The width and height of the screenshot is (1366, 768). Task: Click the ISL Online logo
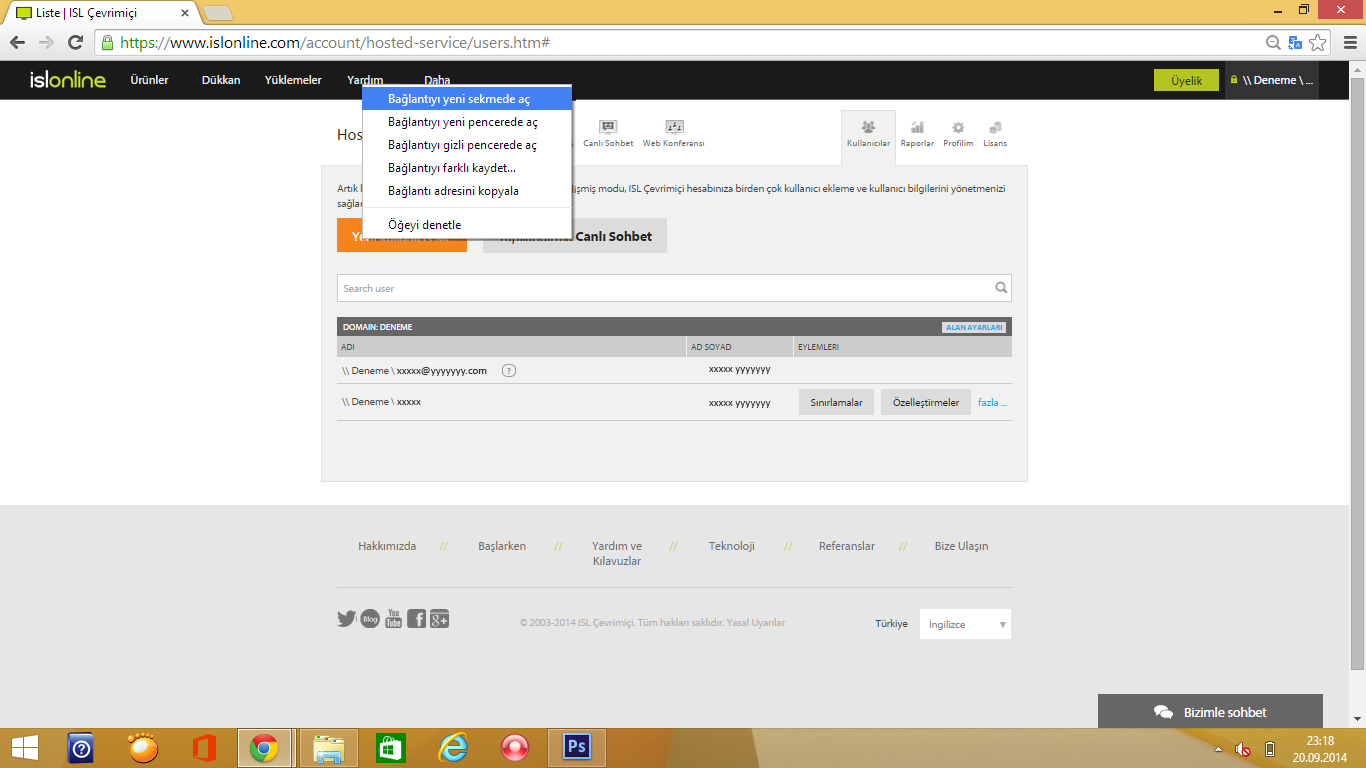[67, 80]
